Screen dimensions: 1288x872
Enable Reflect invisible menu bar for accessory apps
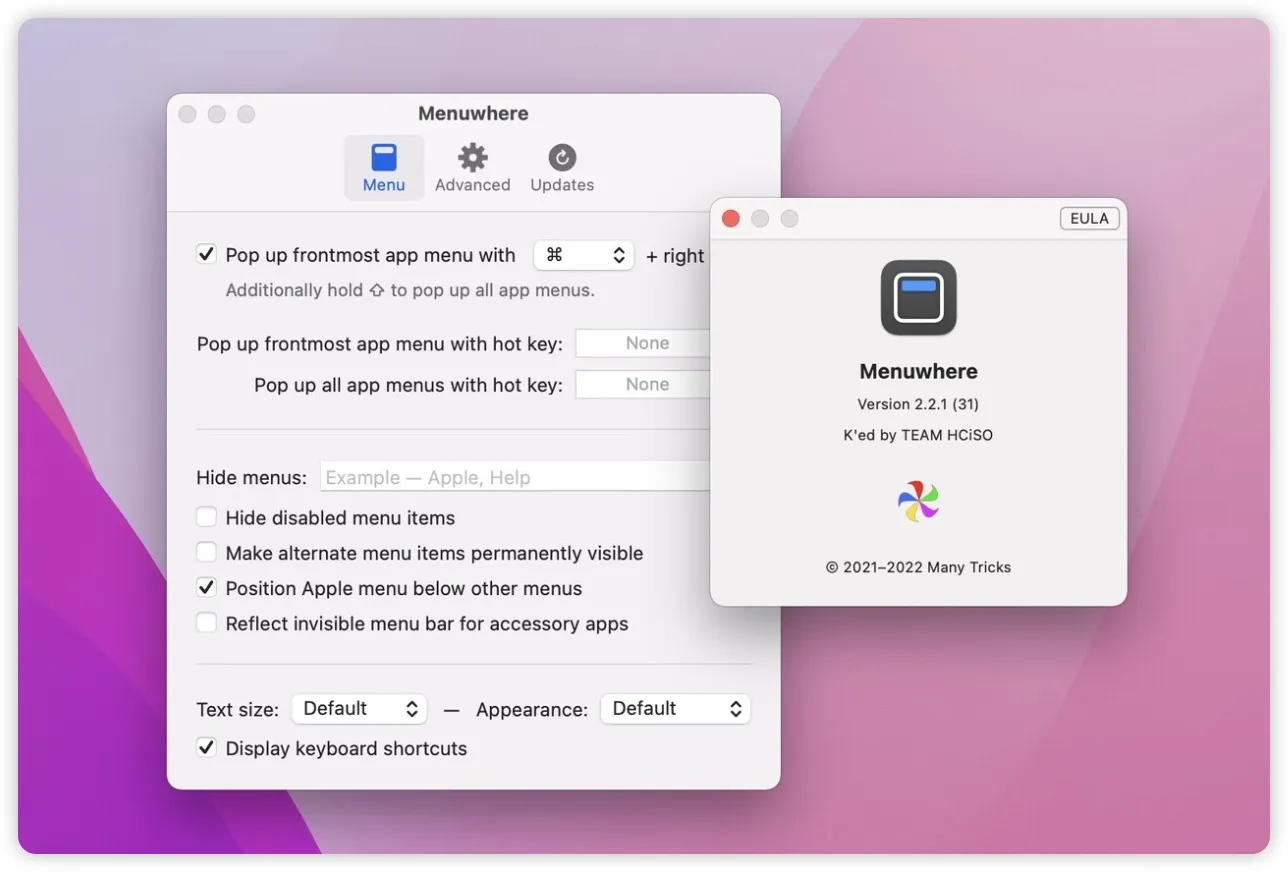click(x=206, y=623)
